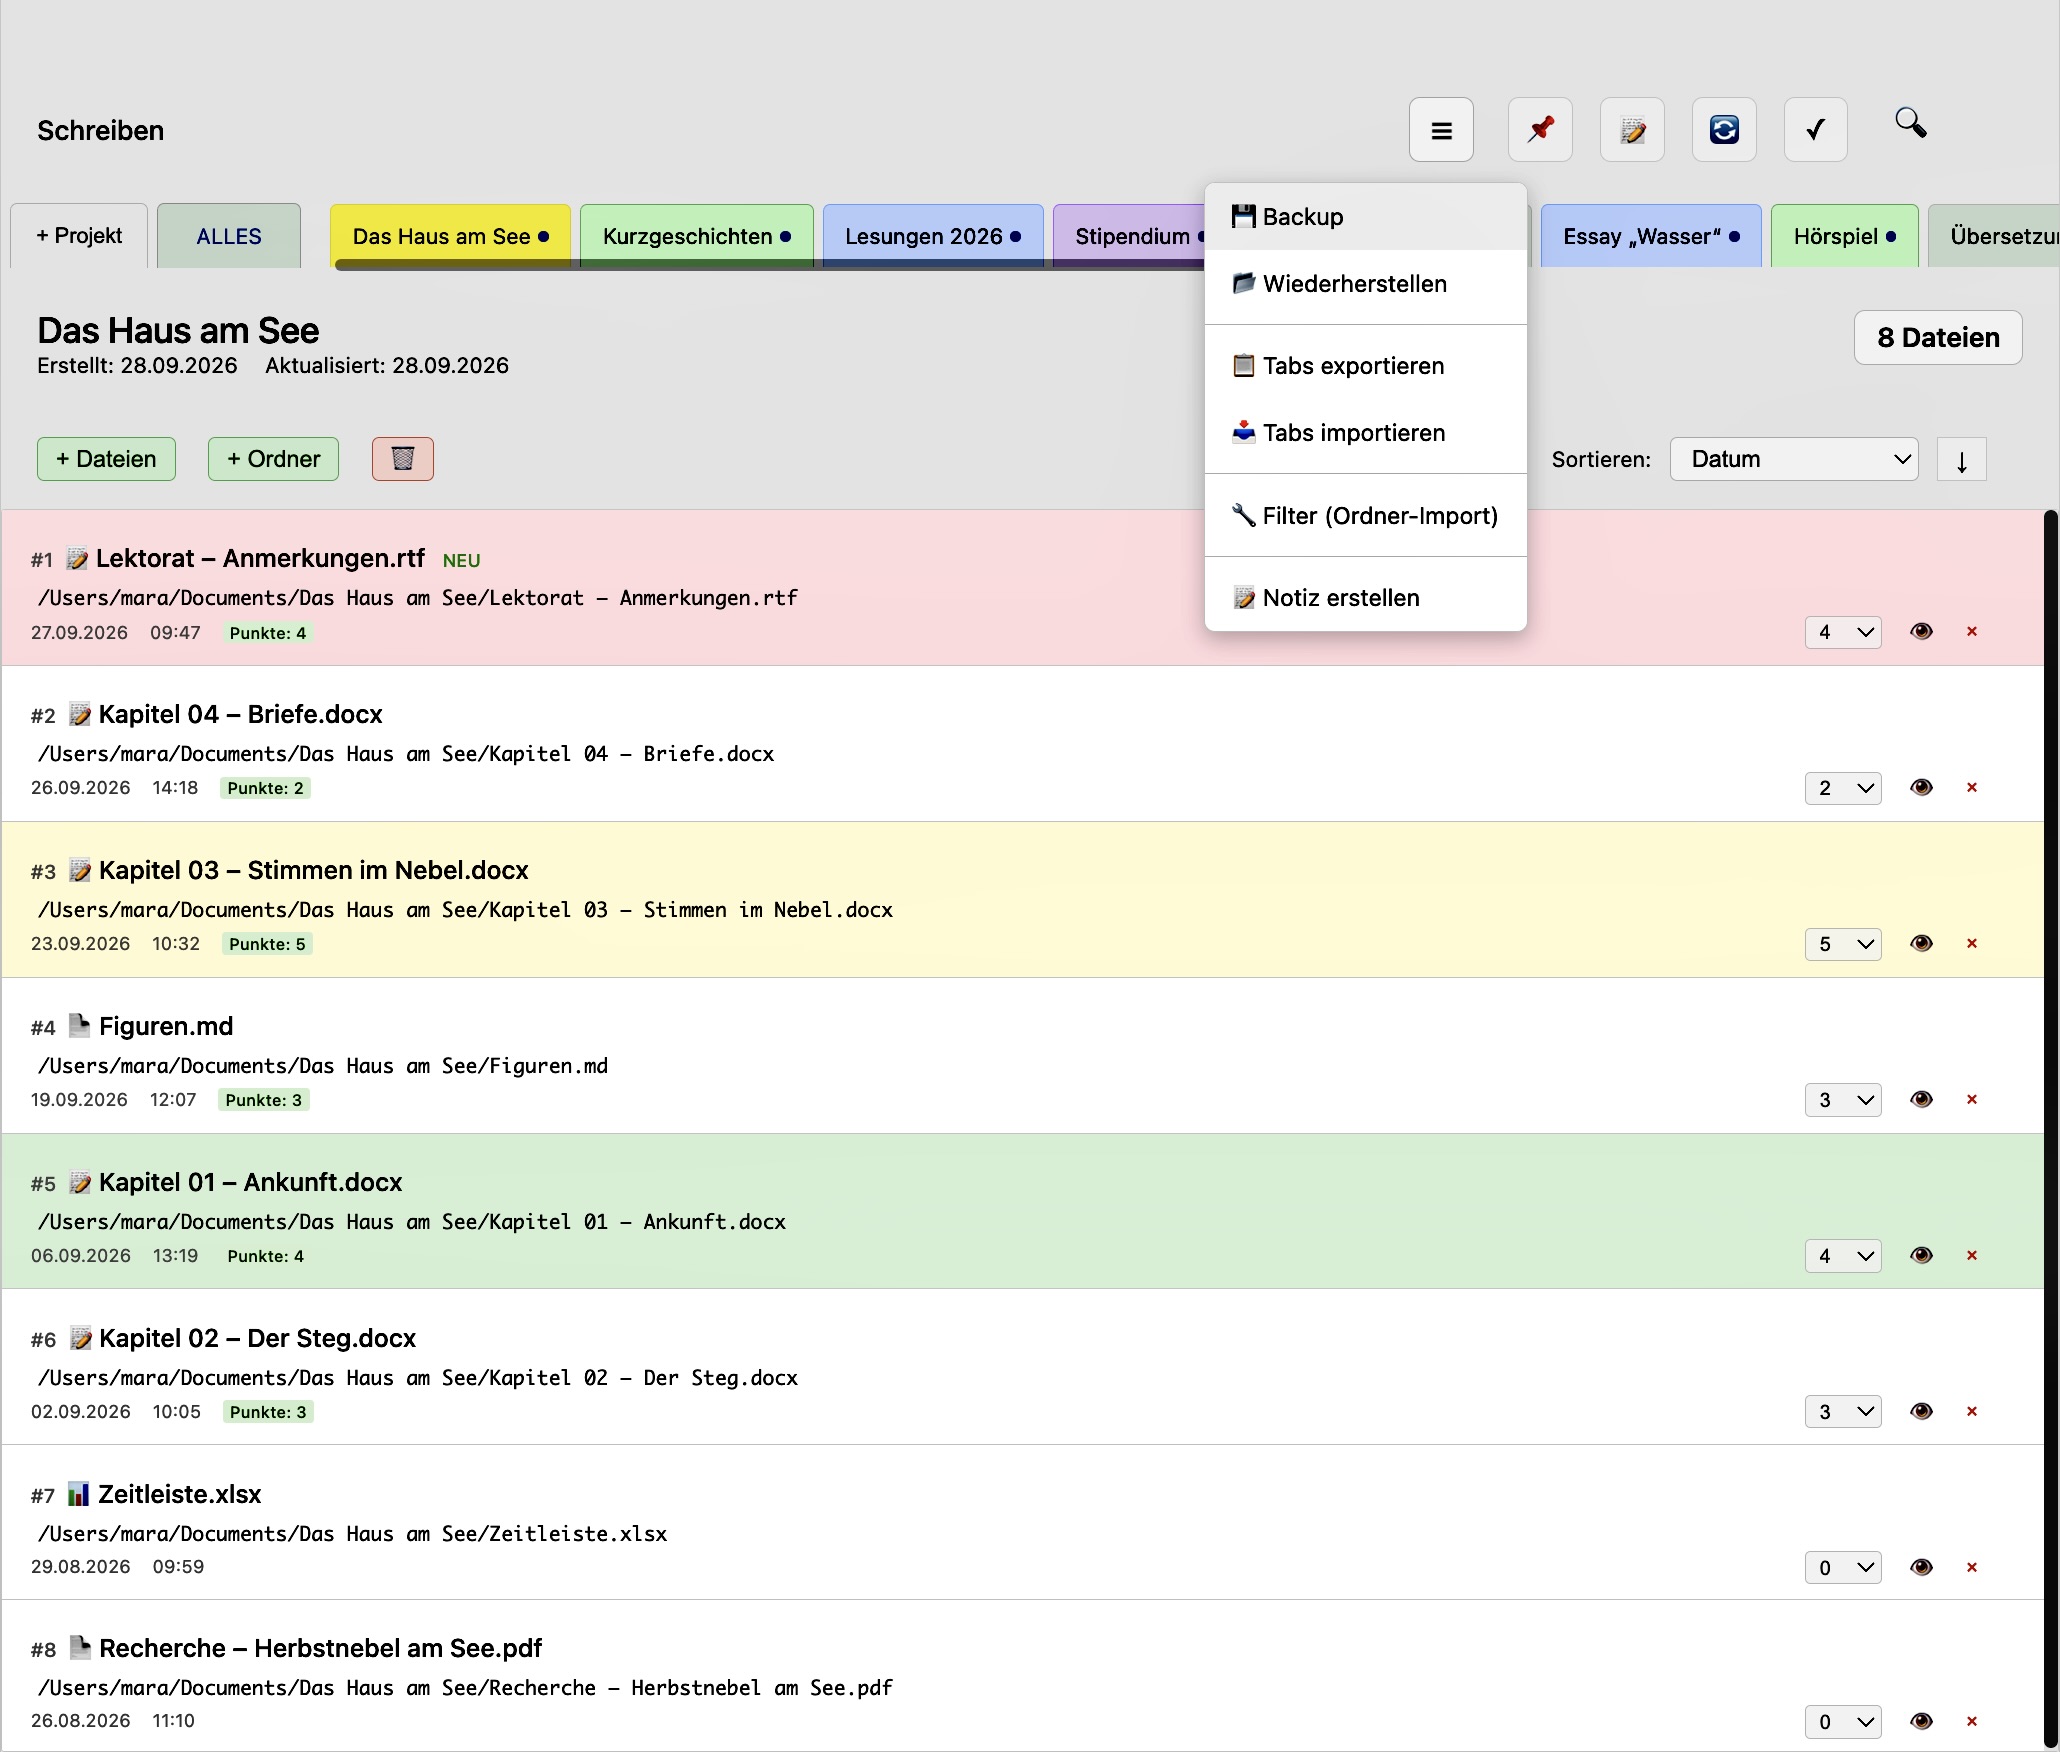Toggle eye icon for Kapitel 03 – Stimmen im Nebel
The image size is (2060, 1752).
[1921, 943]
